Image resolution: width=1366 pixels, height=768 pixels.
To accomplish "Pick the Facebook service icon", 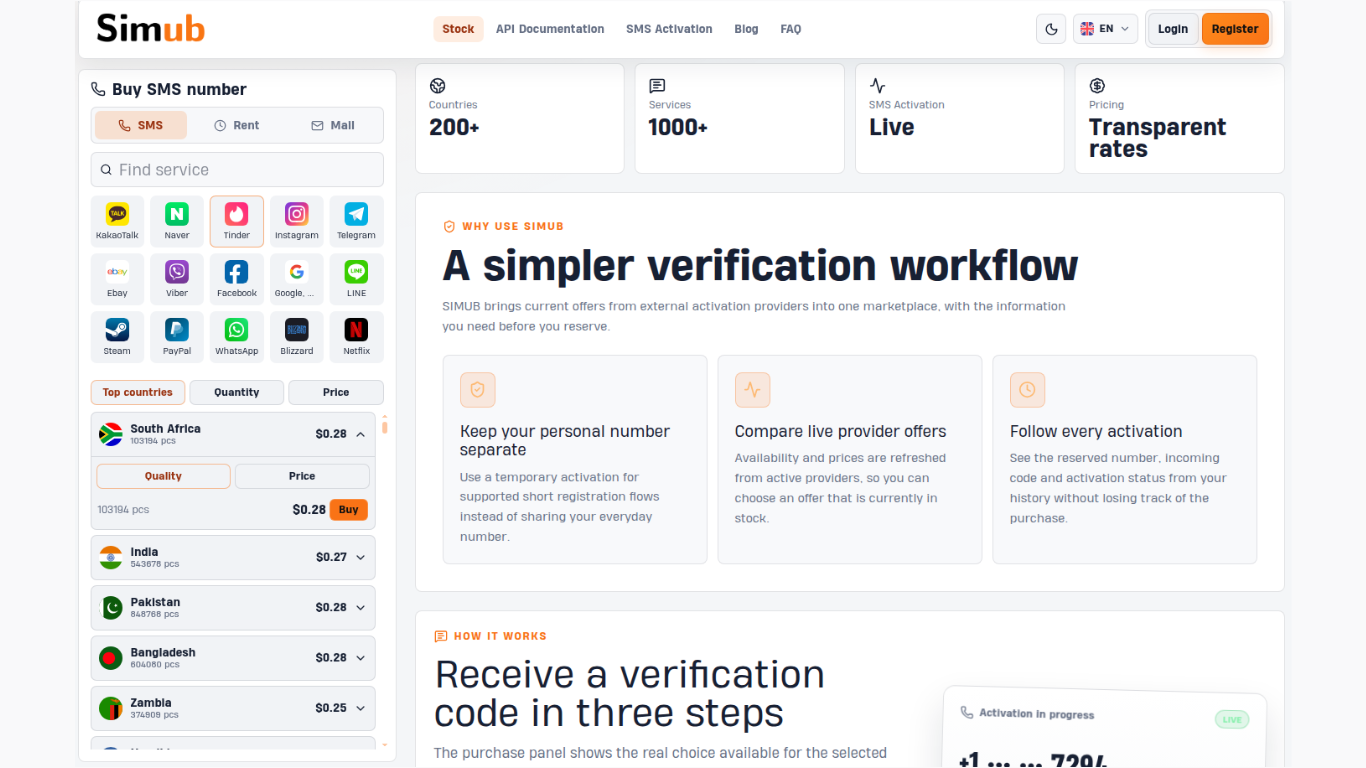I will tap(237, 279).
